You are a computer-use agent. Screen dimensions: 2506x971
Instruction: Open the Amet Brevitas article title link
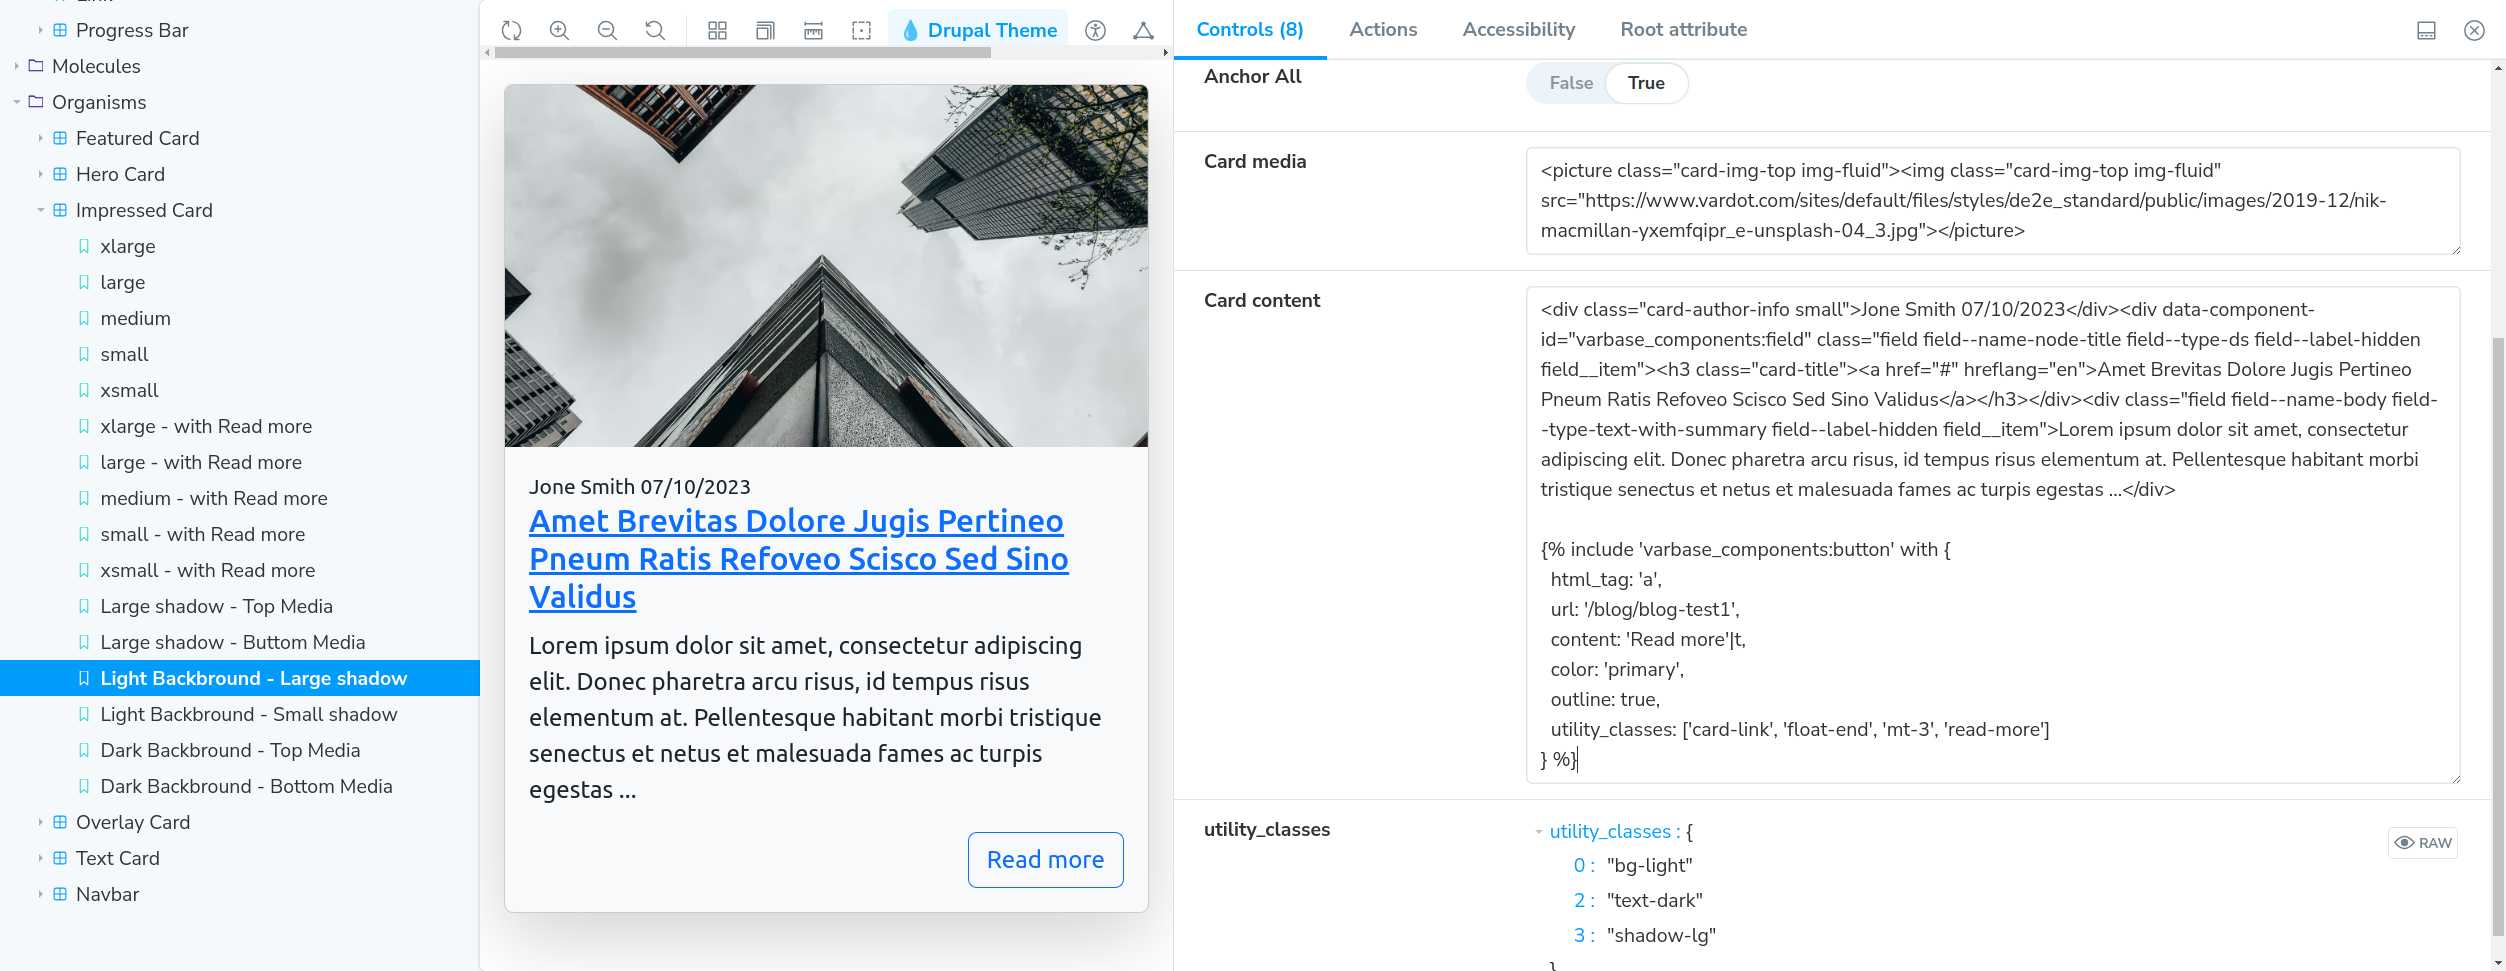799,559
